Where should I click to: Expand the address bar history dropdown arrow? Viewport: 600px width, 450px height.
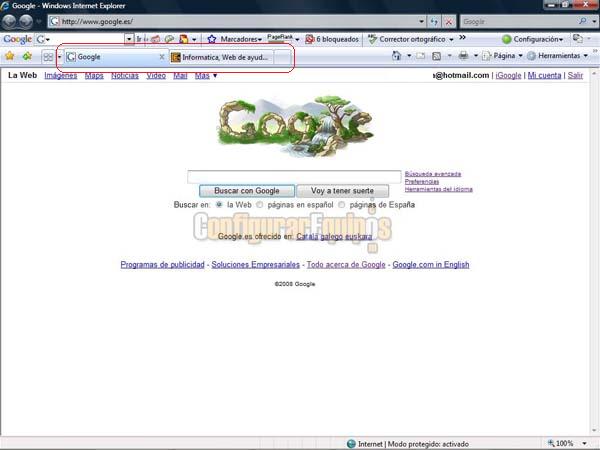pyautogui.click(x=421, y=22)
